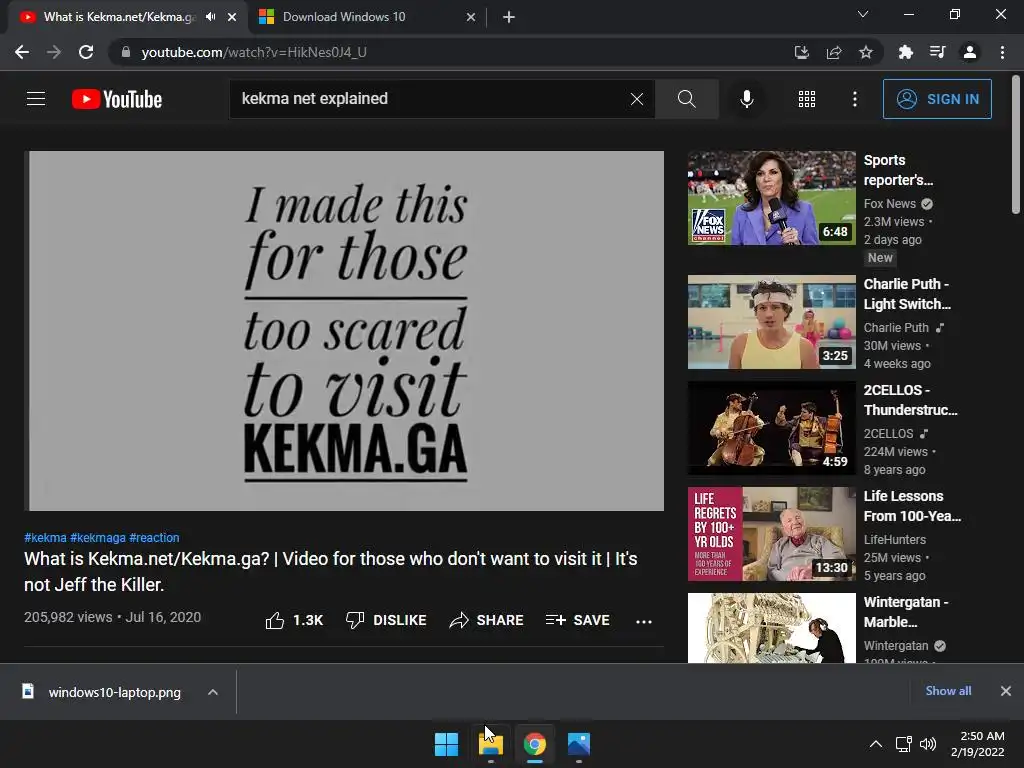Click the Fox News channel name
The width and height of the screenshot is (1024, 768).
pyautogui.click(x=889, y=204)
